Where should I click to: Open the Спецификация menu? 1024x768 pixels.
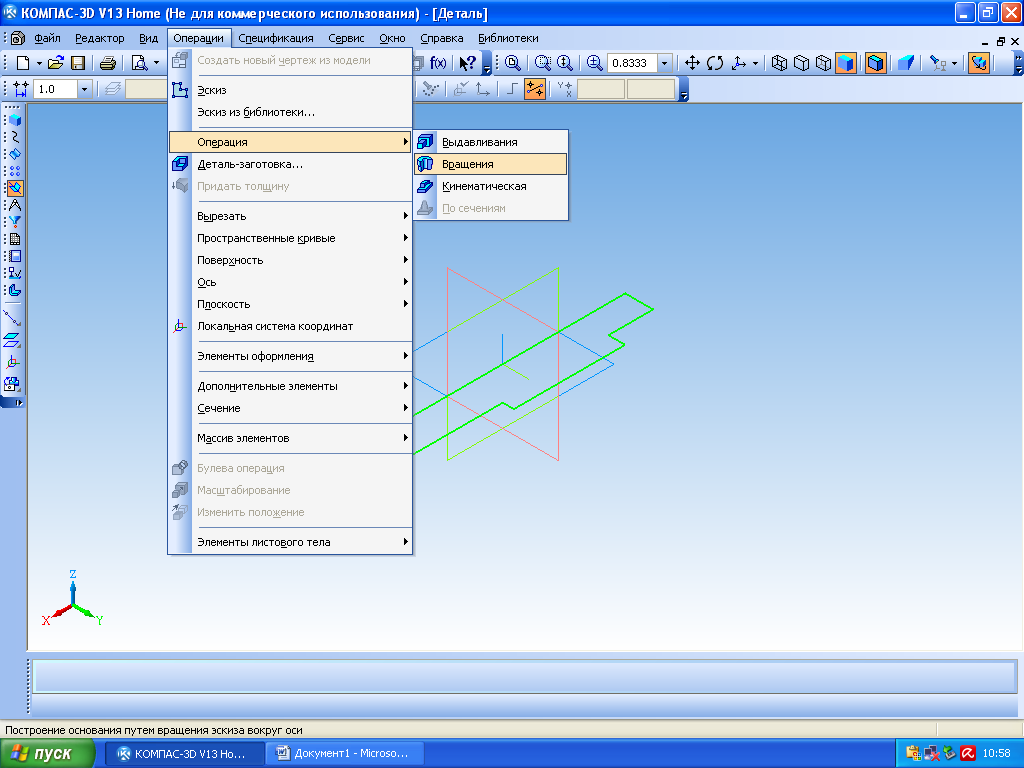point(276,39)
